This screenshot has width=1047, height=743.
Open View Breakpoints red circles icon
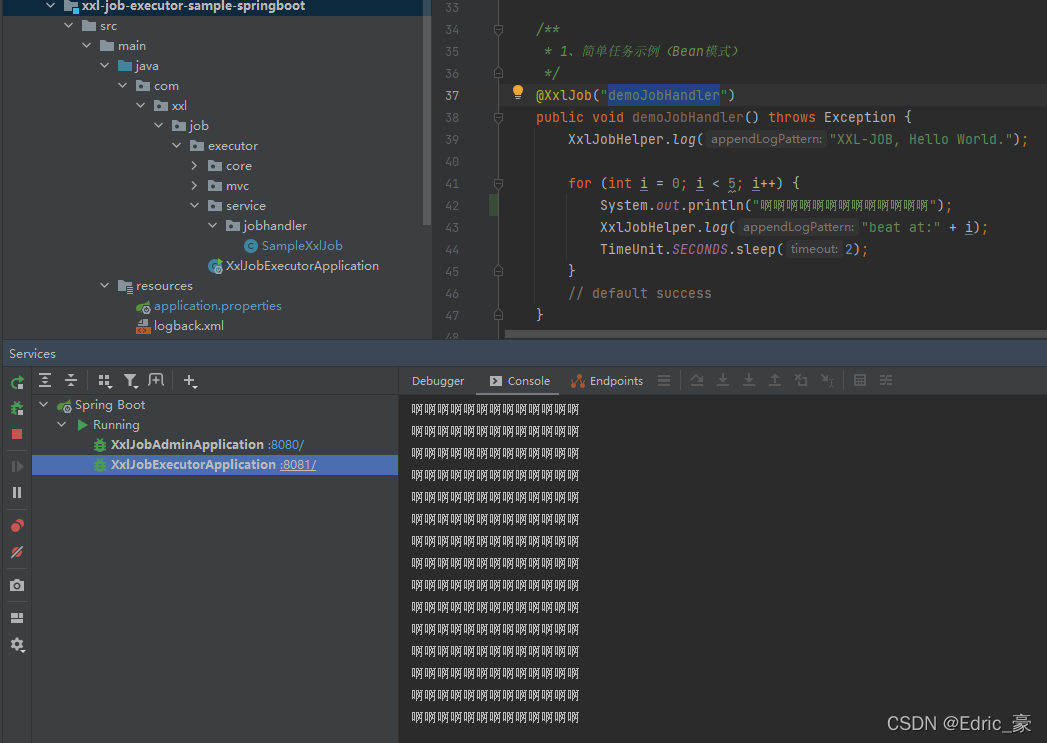[17, 525]
